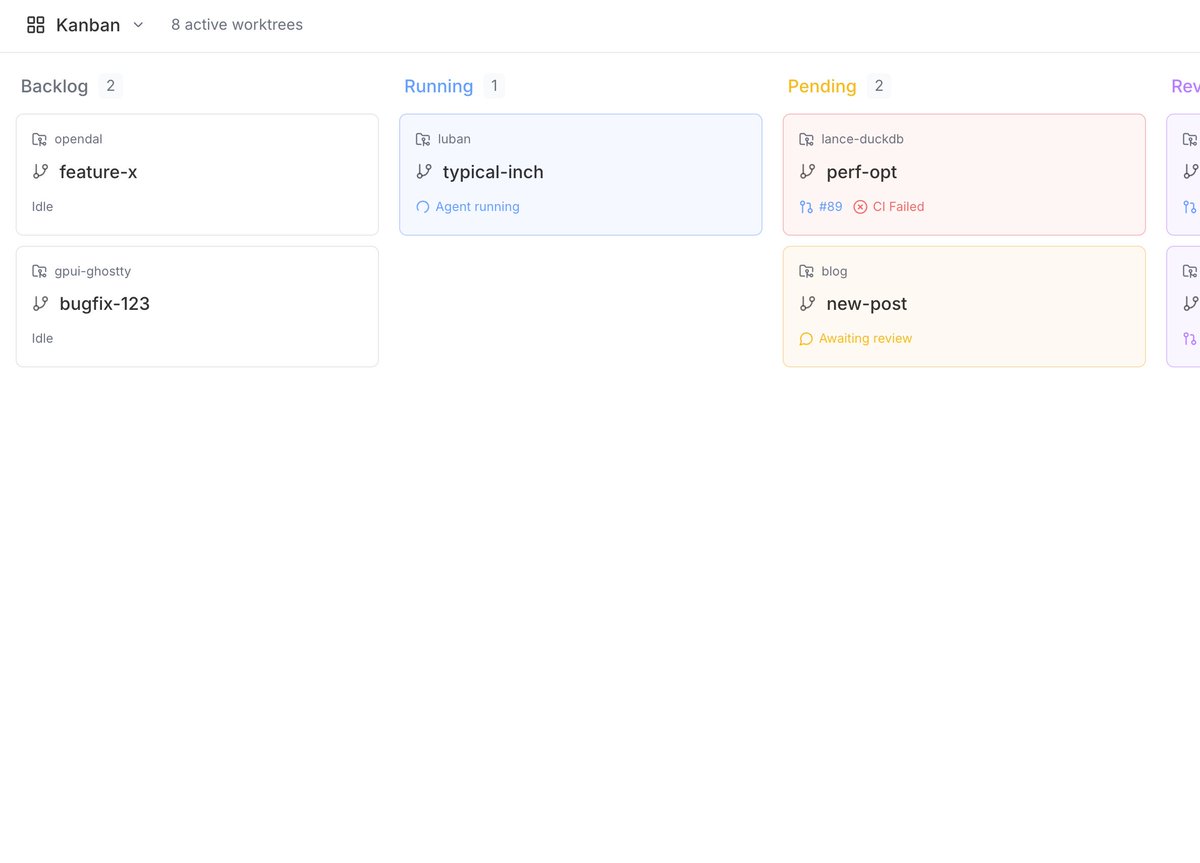The height and width of the screenshot is (863, 1200).
Task: Click the Awaiting review comment icon
Action: tap(806, 339)
